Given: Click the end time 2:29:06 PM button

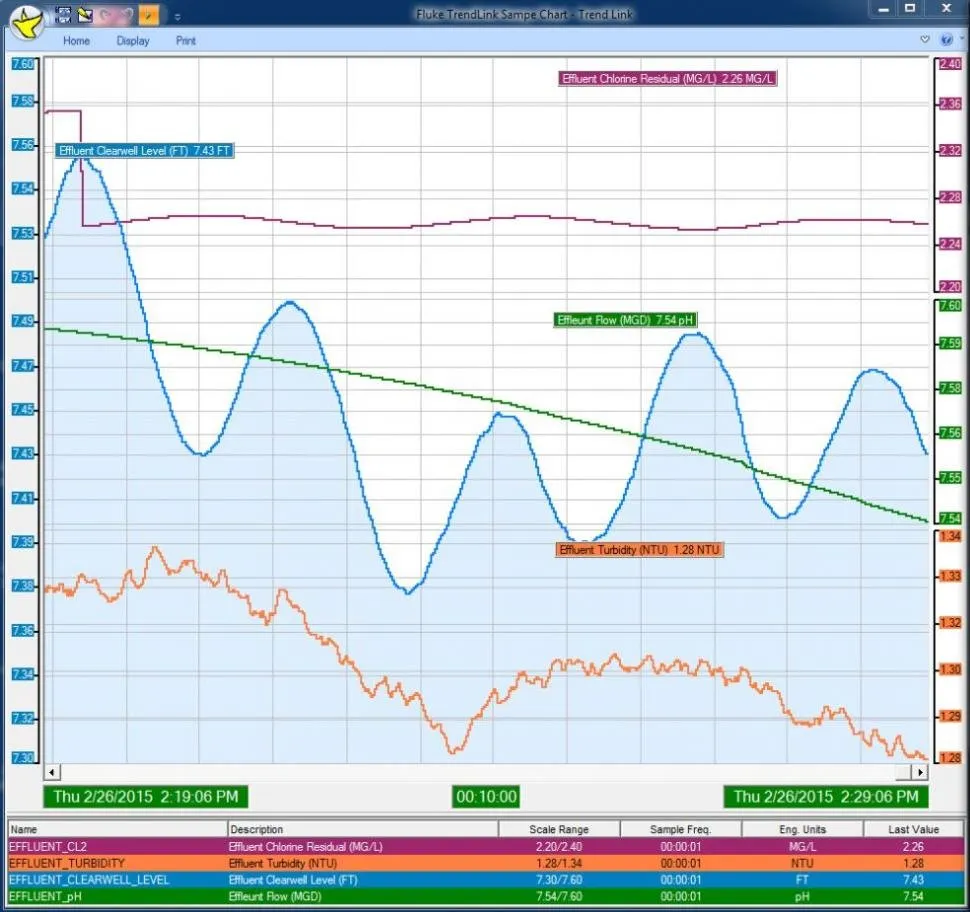Looking at the screenshot, I should [x=825, y=796].
